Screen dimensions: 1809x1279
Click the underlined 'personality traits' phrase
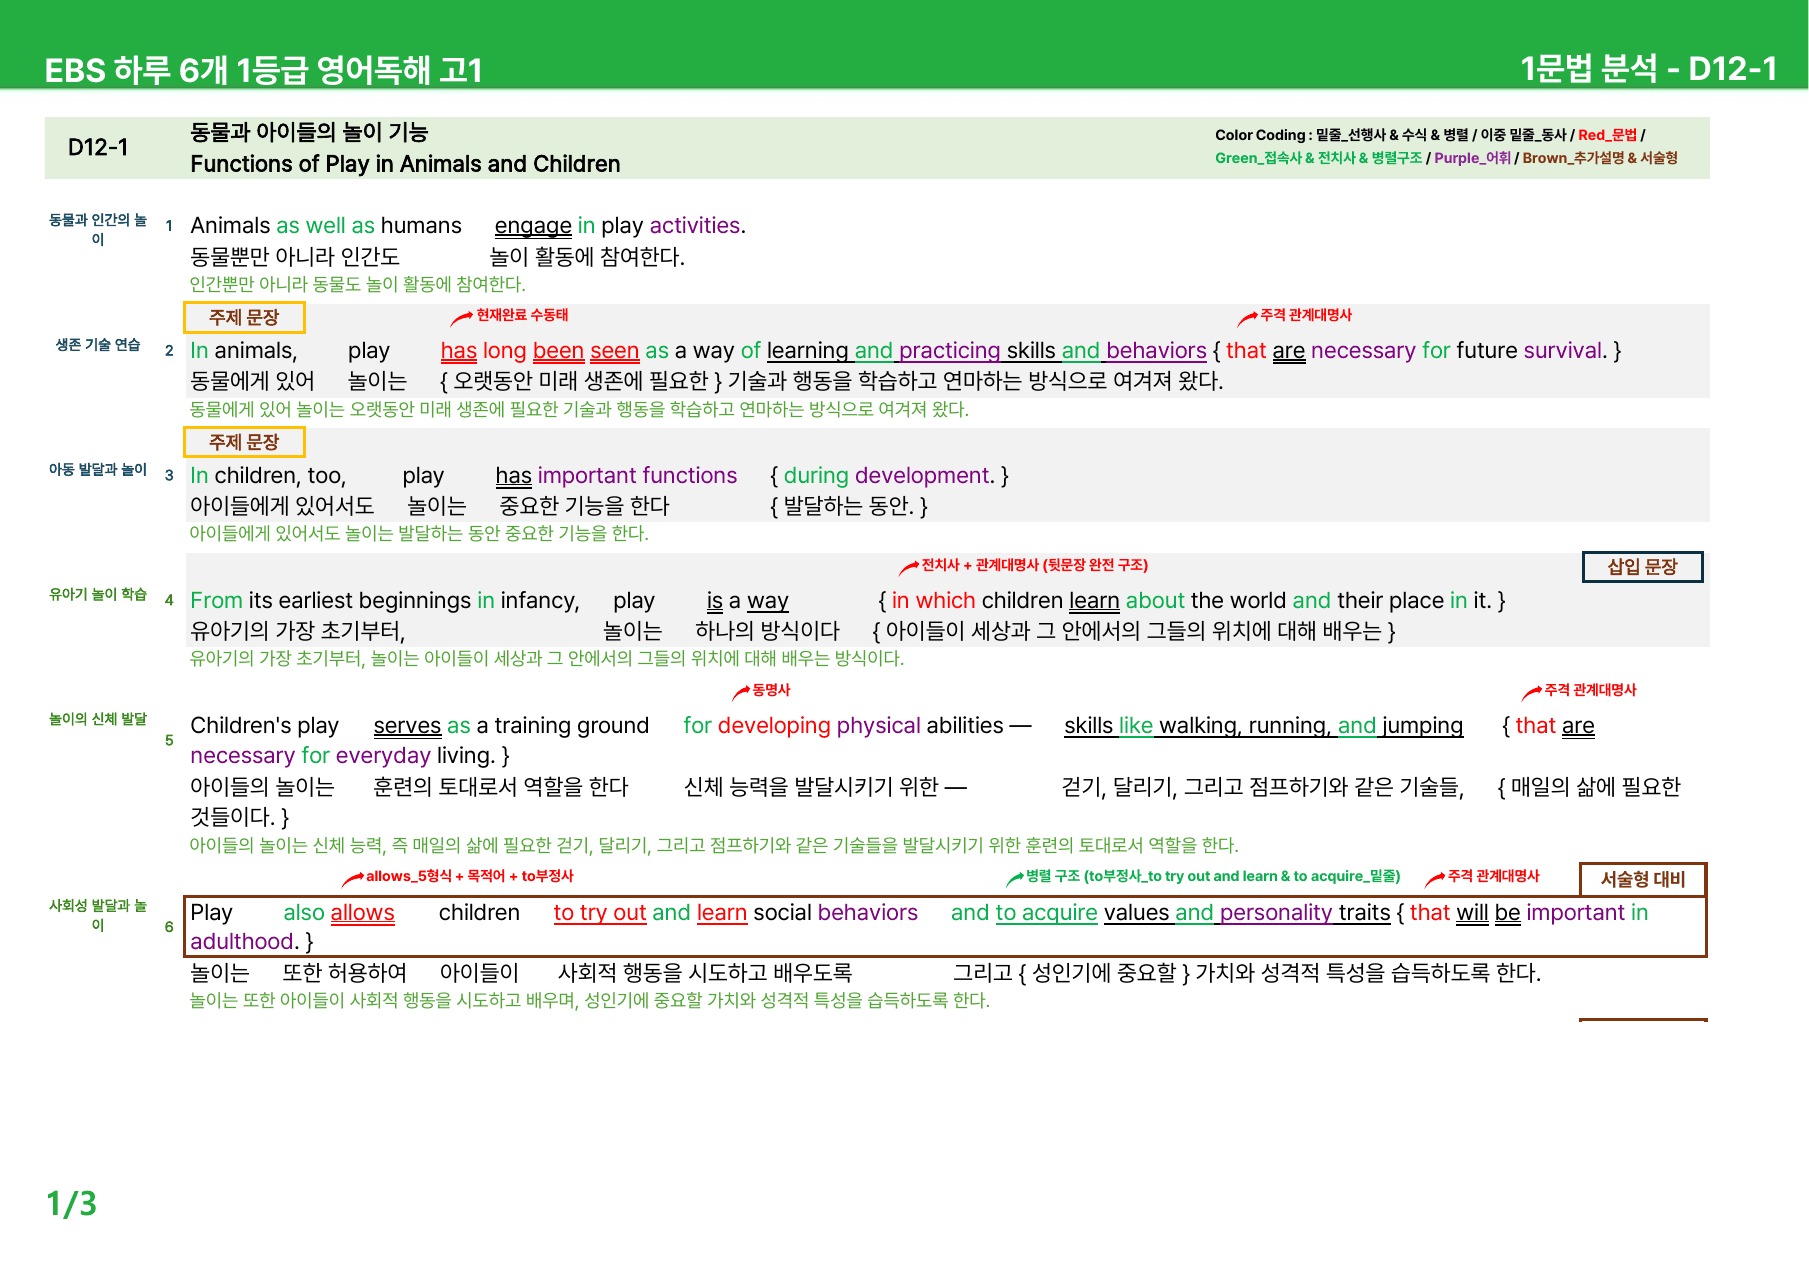coord(1305,913)
